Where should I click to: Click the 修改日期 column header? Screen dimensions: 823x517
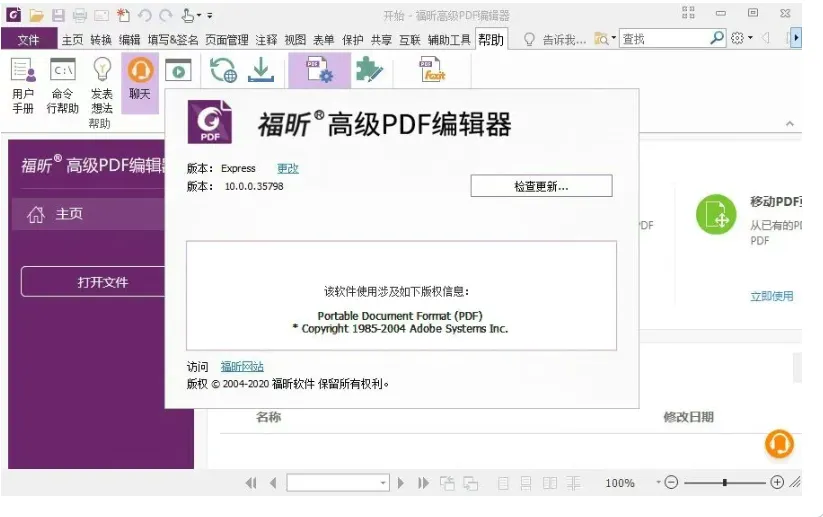(688, 417)
